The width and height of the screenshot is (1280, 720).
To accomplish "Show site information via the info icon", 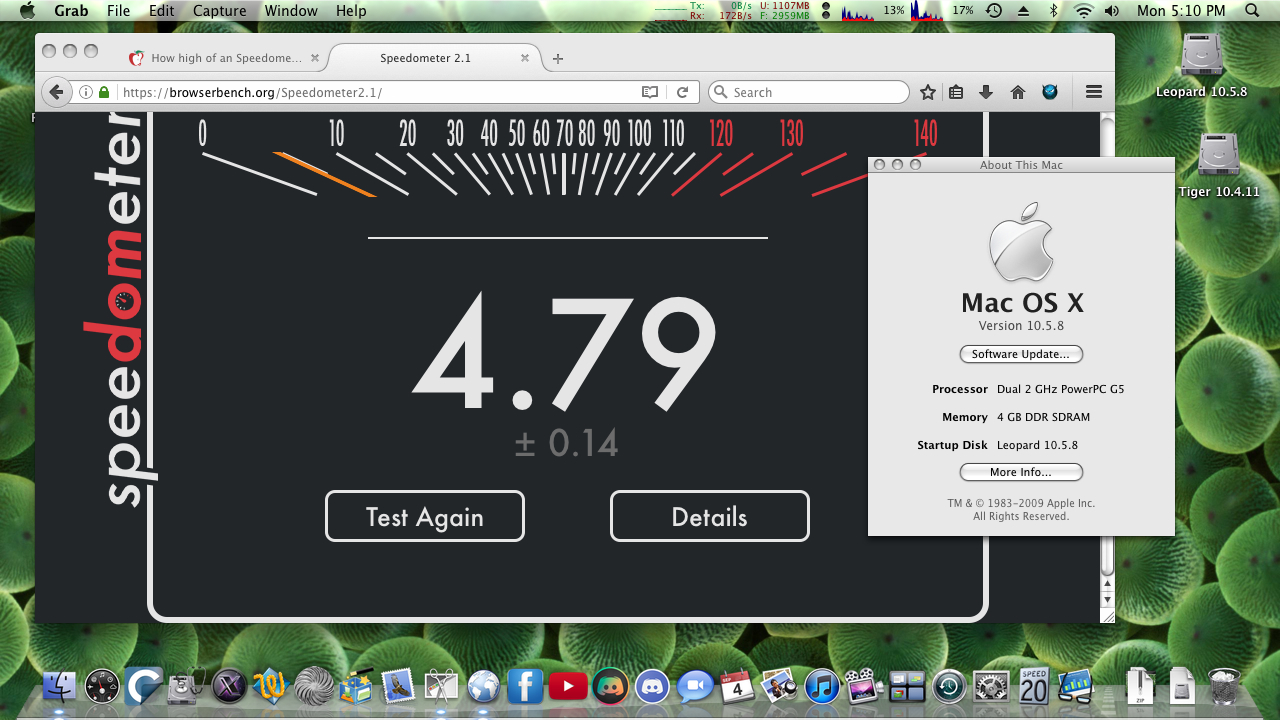I will tap(86, 92).
